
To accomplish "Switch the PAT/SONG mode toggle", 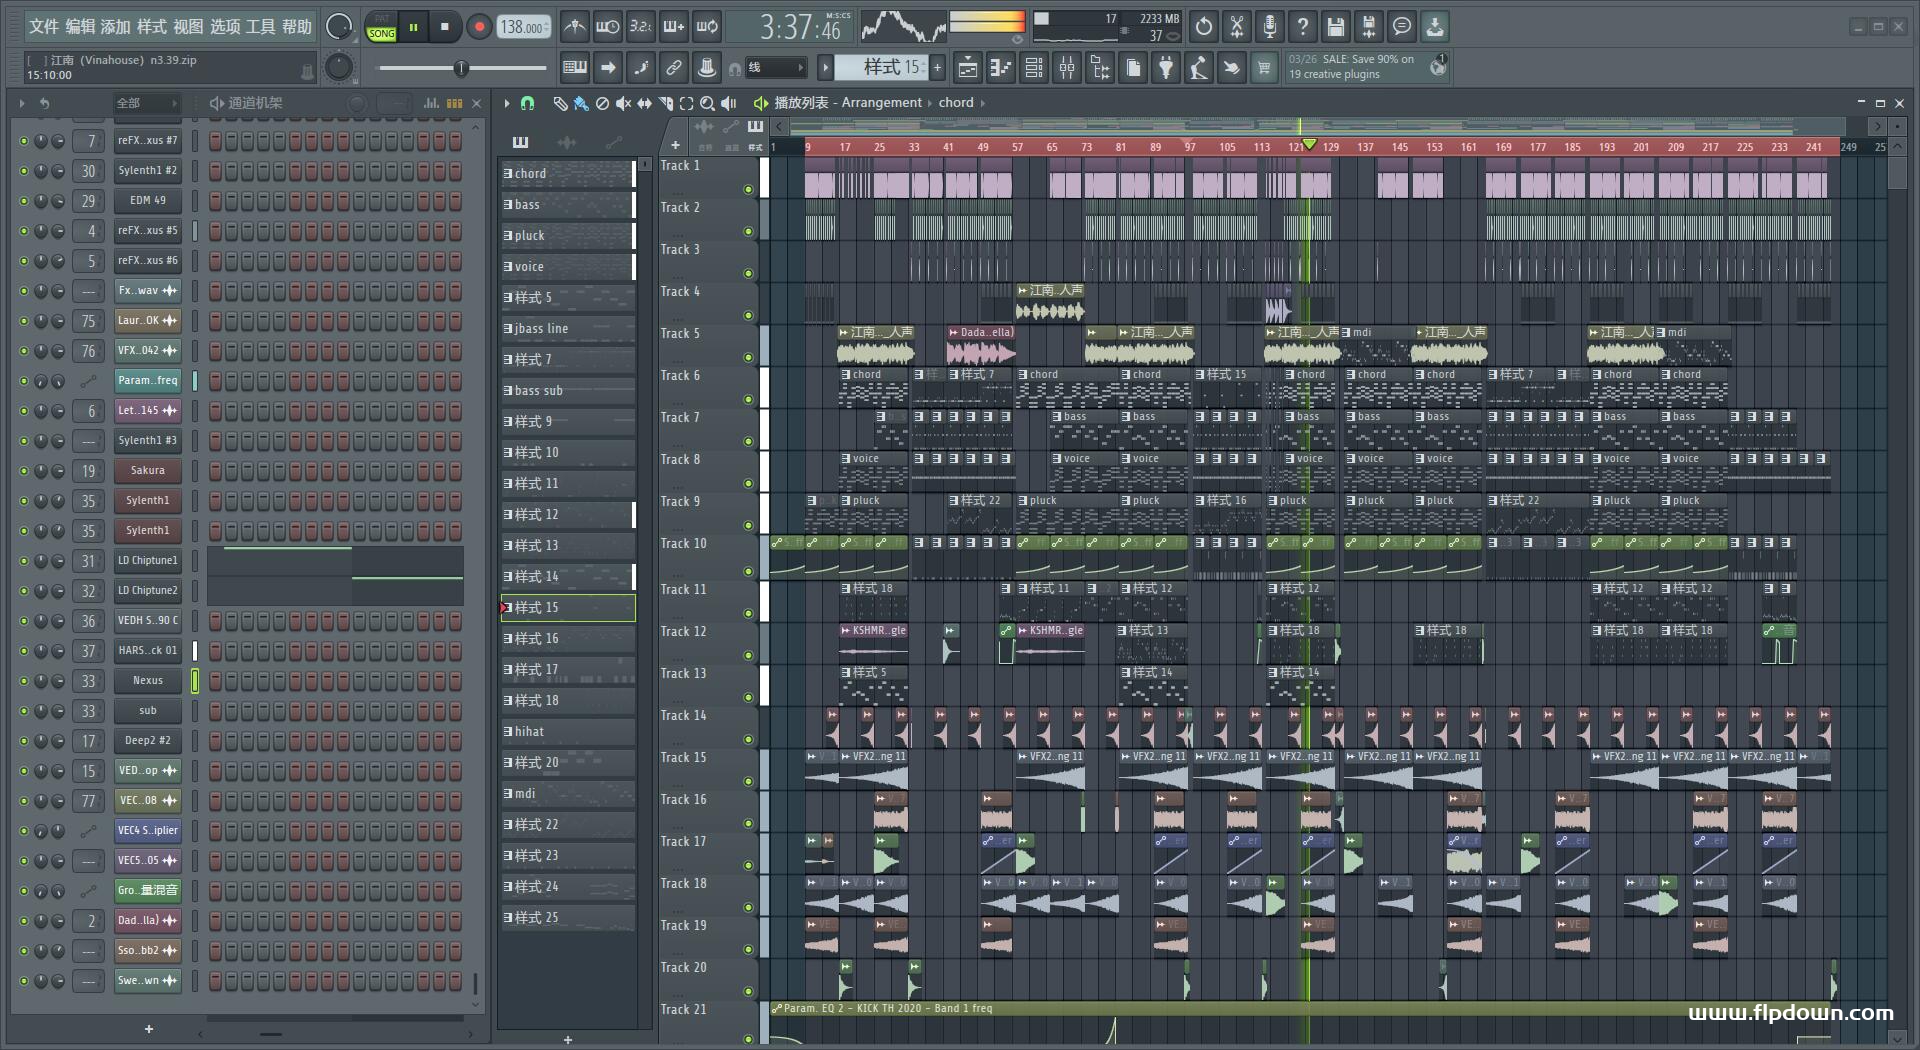I will [x=382, y=27].
